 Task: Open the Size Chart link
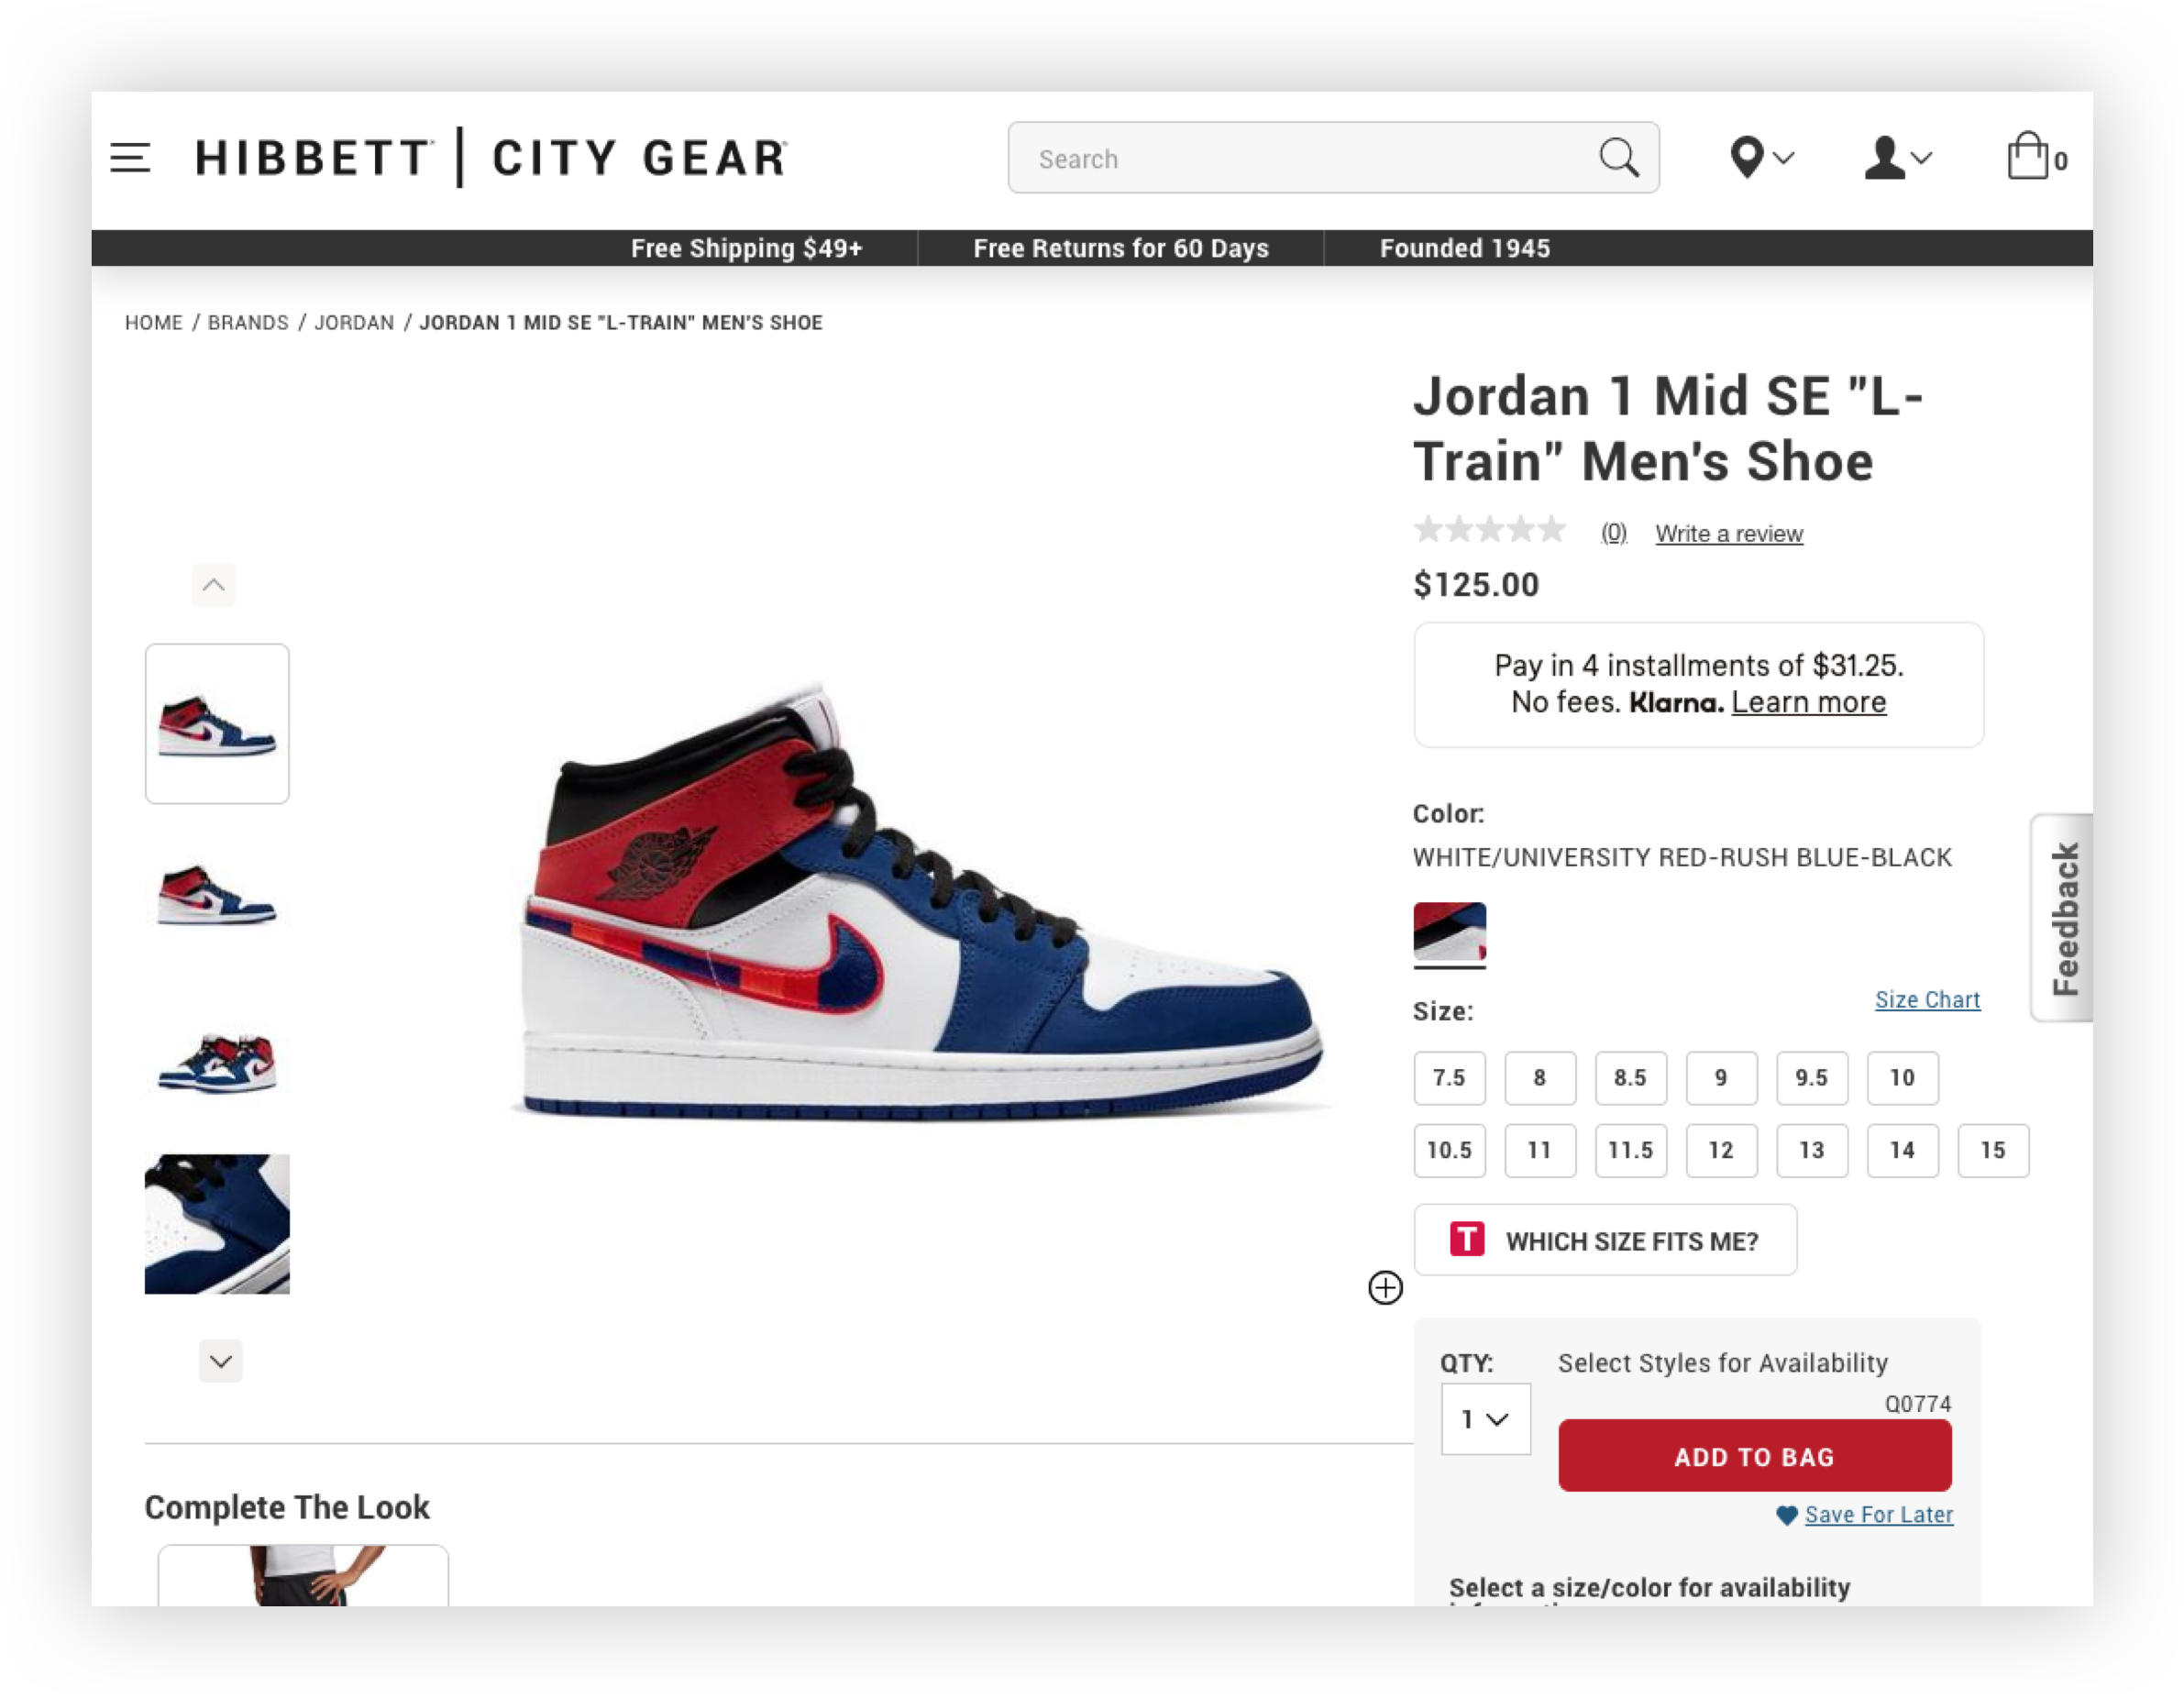[x=1927, y=999]
